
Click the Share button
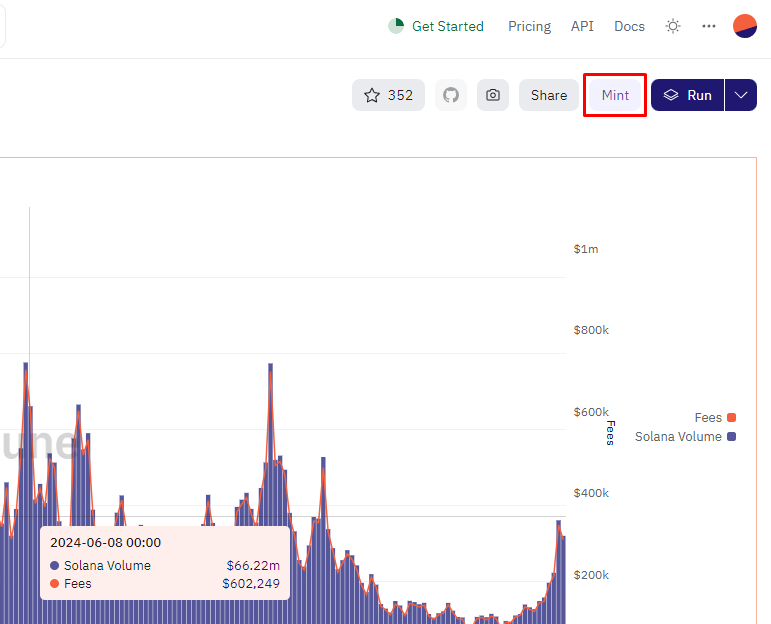(548, 95)
